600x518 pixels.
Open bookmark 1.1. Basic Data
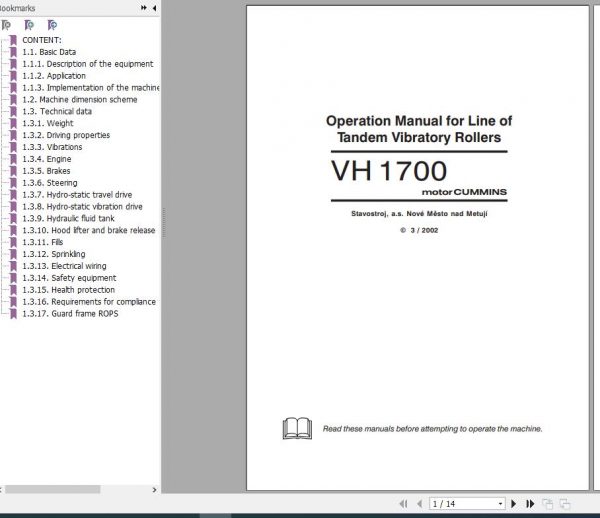(49, 52)
